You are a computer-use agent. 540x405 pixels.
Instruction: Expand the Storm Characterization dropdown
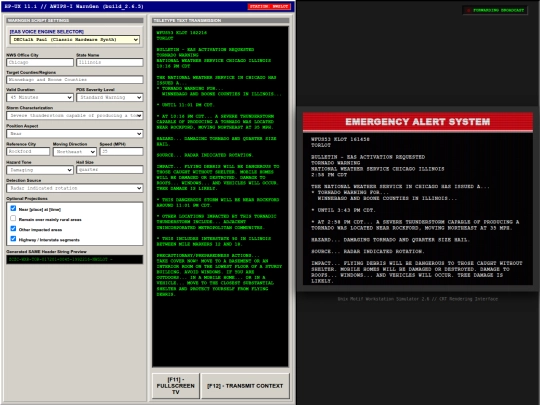click(74, 115)
